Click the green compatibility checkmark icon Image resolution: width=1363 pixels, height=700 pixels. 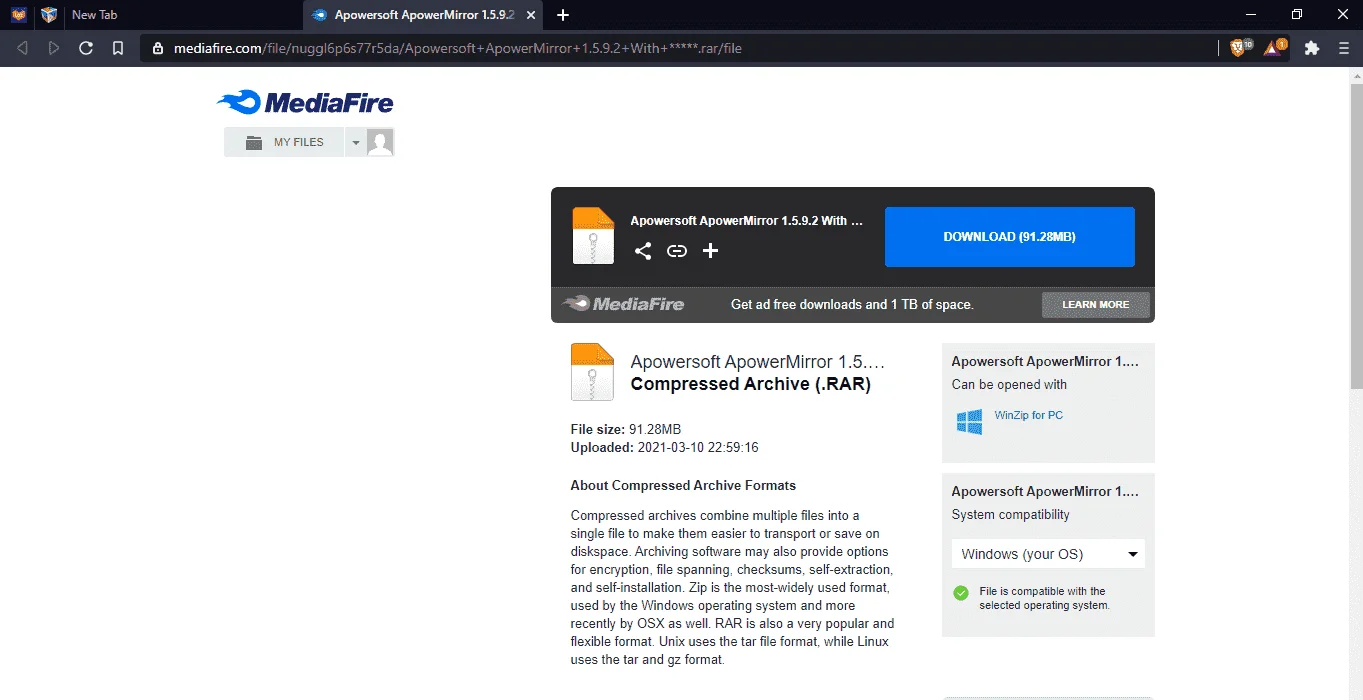961,593
